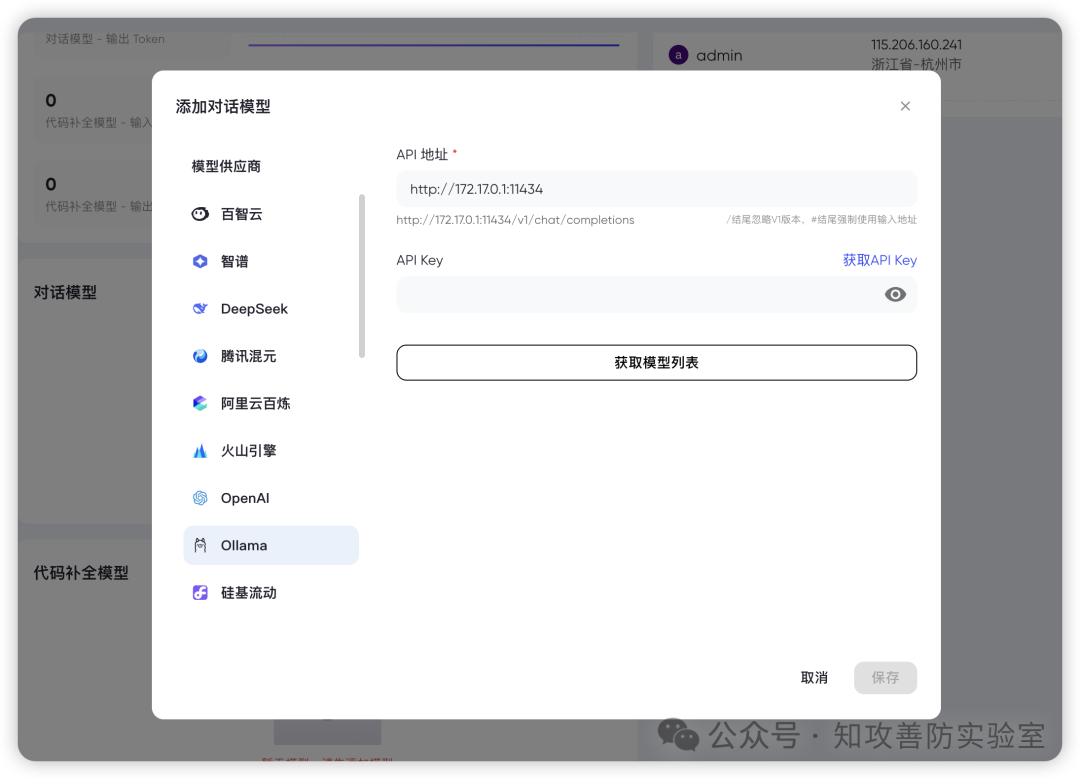Click the 阿里云百炼 provider icon
The width and height of the screenshot is (1080, 779).
click(x=200, y=404)
